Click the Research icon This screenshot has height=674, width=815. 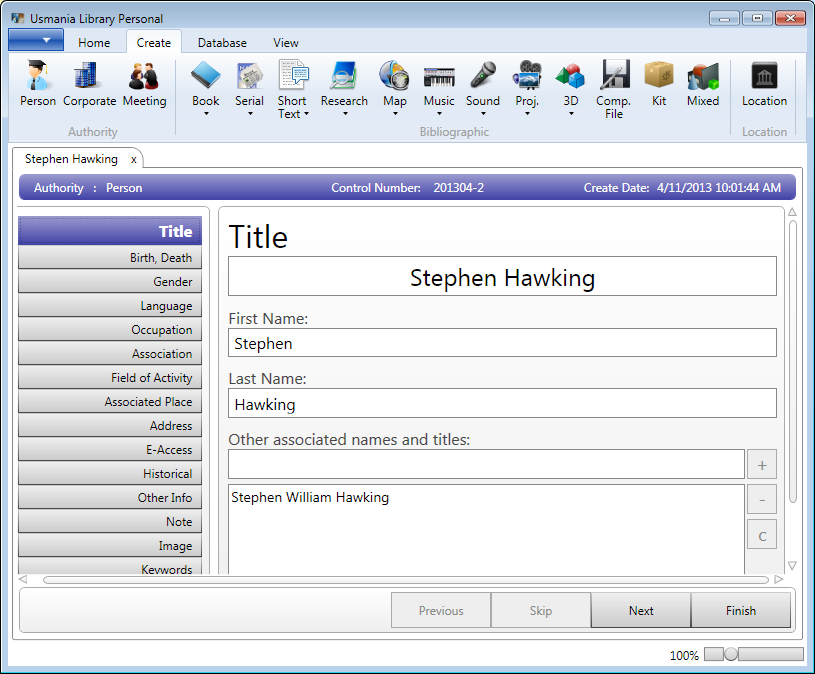click(x=344, y=76)
